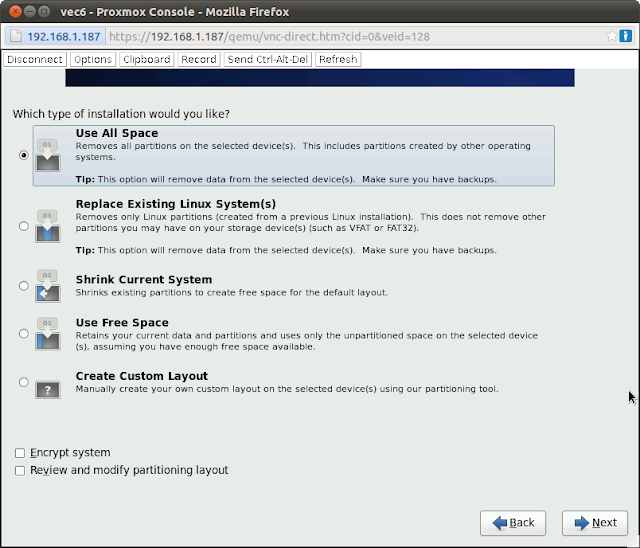Click Disconnect in the console toolbar
This screenshot has width=640, height=548.
(34, 59)
